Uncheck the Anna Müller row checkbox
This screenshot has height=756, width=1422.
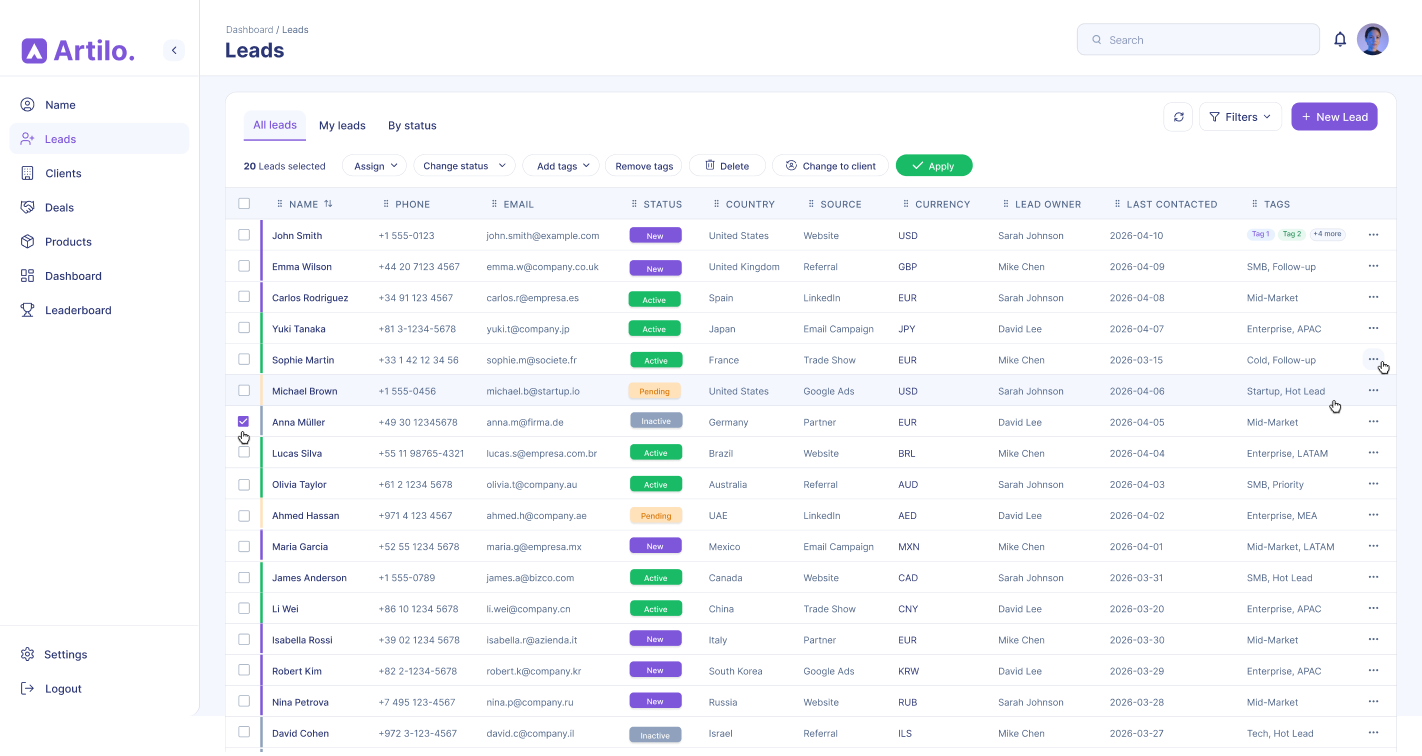click(244, 422)
